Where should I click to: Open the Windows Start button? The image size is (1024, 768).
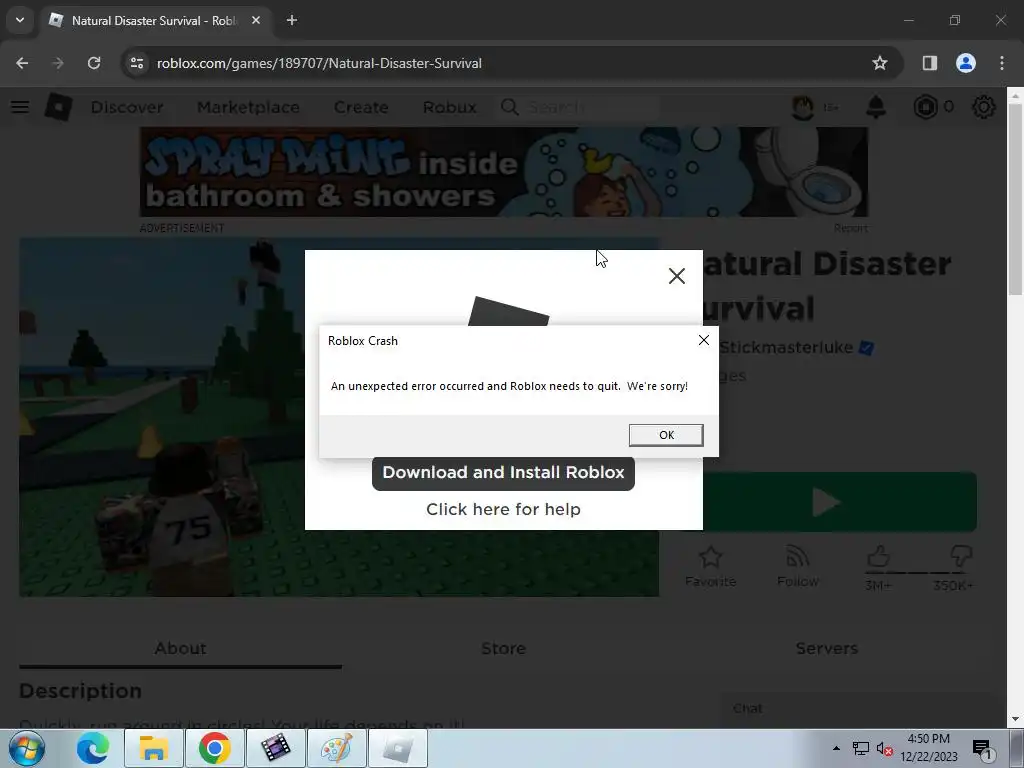pyautogui.click(x=27, y=748)
